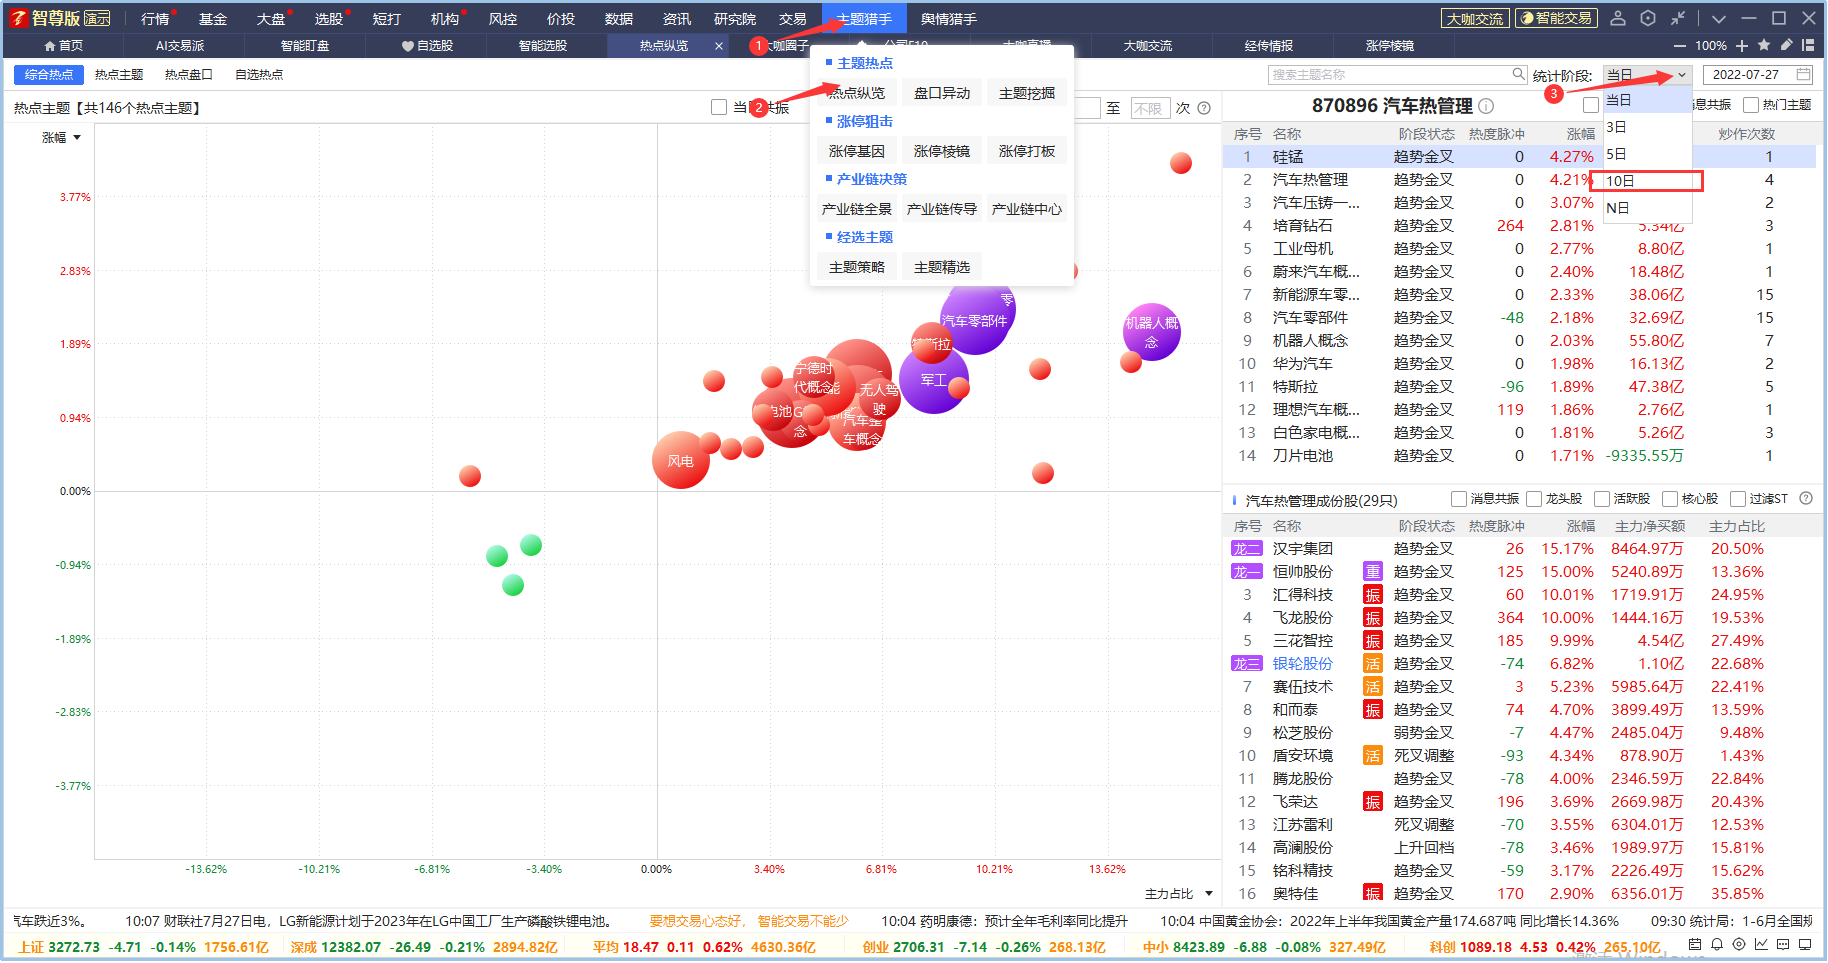This screenshot has width=1828, height=963.
Task: Open the 舆情猎手 menu
Action: [x=948, y=19]
